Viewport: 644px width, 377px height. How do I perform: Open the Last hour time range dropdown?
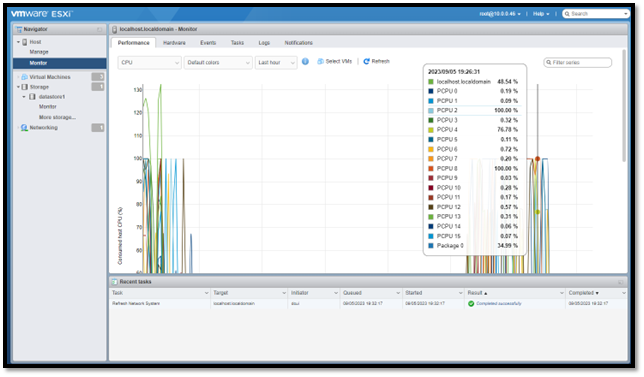pyautogui.click(x=276, y=62)
